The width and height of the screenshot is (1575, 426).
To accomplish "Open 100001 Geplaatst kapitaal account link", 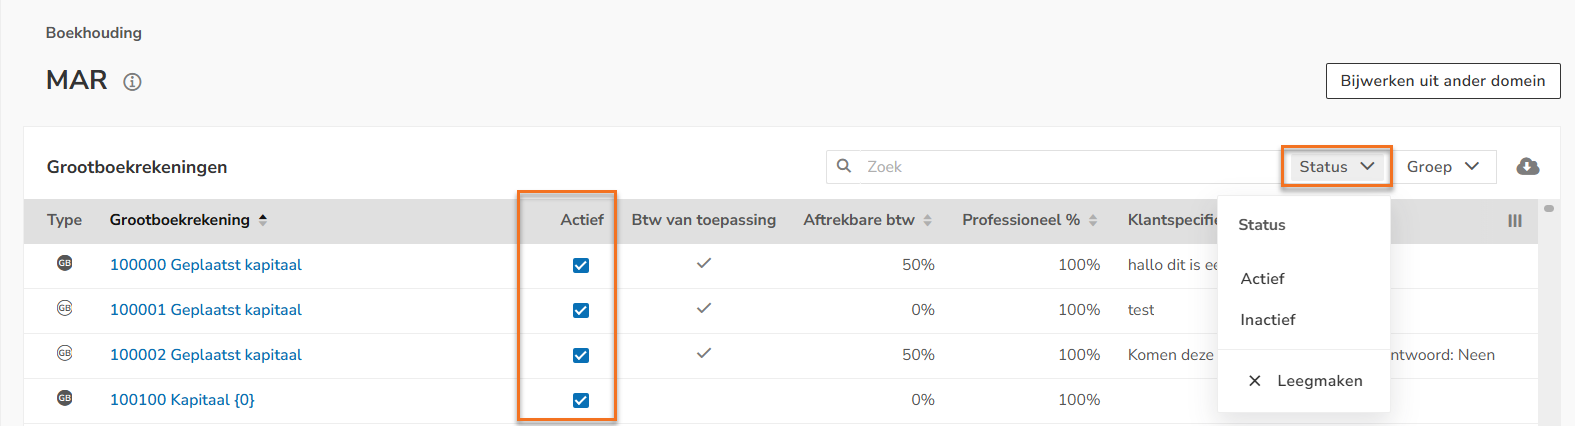I will [206, 310].
